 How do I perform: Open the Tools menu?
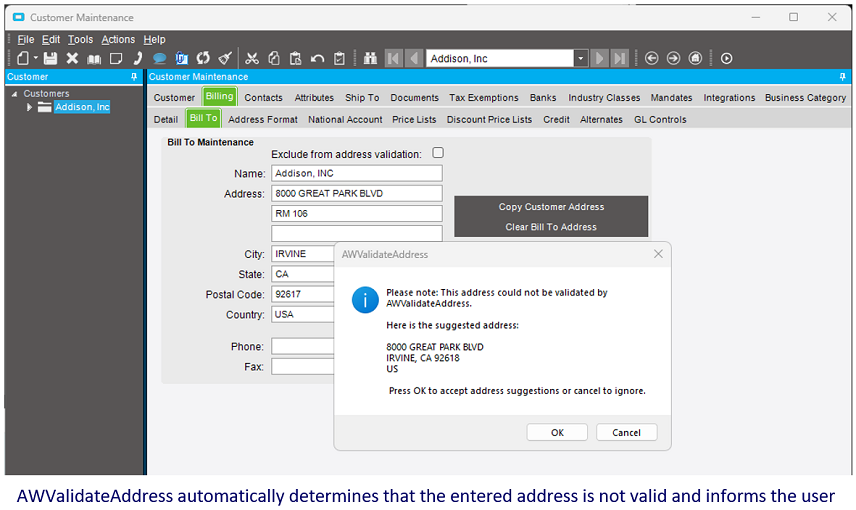80,39
